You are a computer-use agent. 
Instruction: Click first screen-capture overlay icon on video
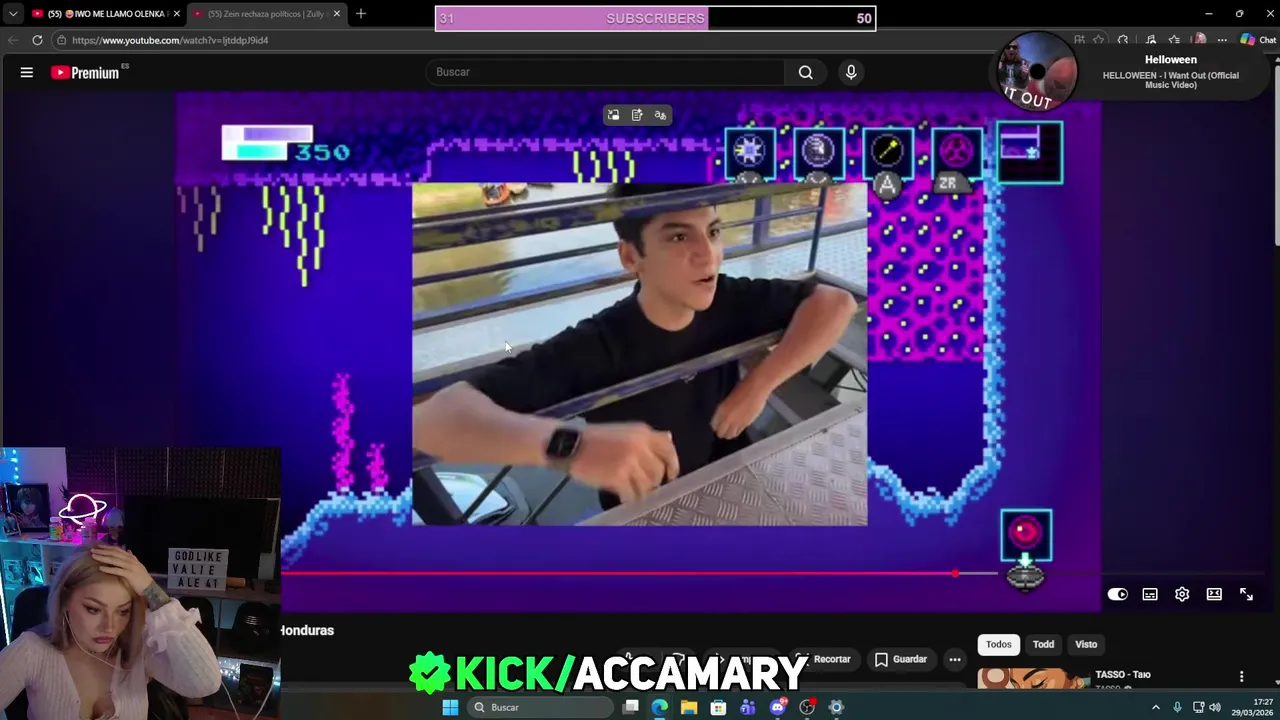pyautogui.click(x=613, y=115)
